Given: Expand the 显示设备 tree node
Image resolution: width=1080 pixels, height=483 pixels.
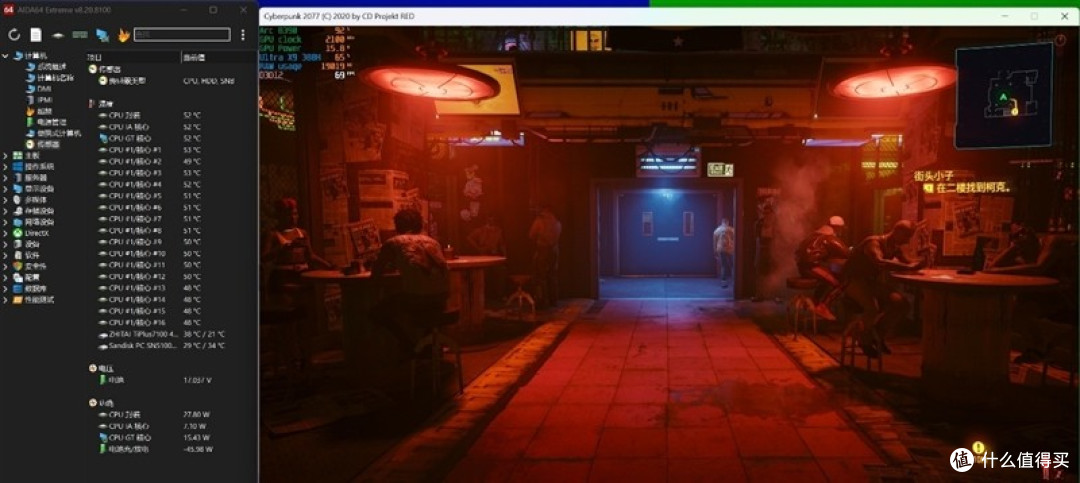Looking at the screenshot, I should coord(6,189).
